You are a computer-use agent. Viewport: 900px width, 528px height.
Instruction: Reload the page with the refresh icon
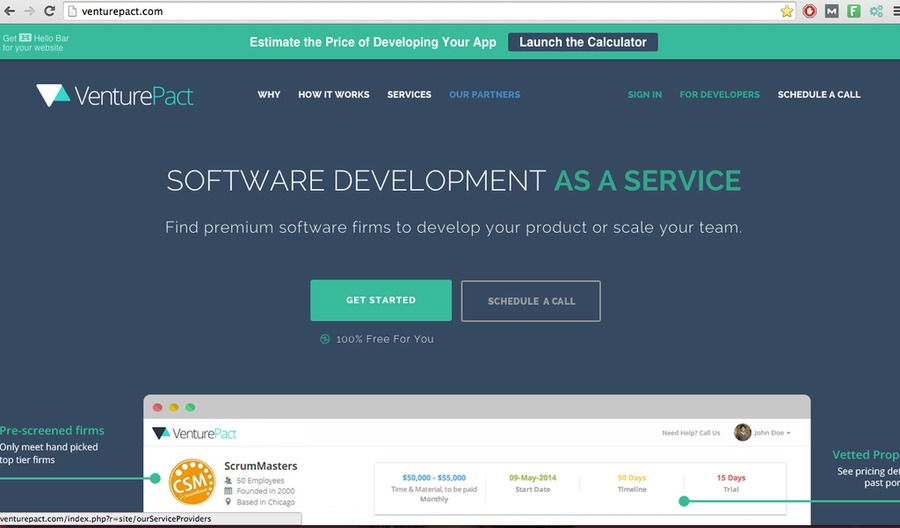pos(49,11)
